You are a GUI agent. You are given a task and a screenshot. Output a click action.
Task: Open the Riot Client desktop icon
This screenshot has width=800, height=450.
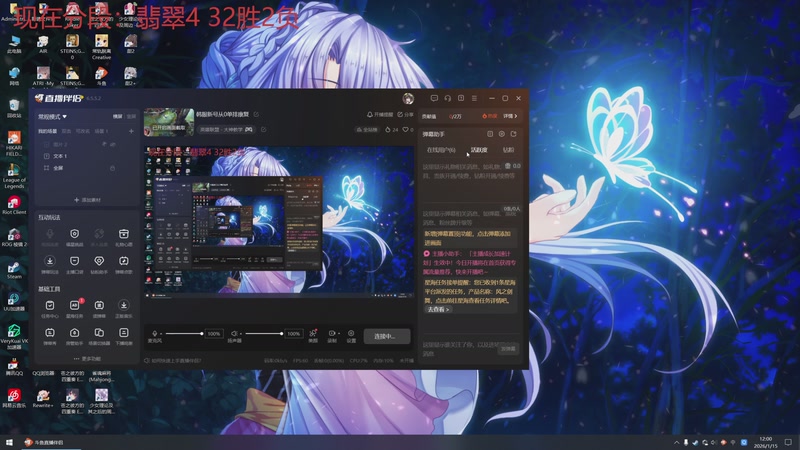tap(14, 203)
